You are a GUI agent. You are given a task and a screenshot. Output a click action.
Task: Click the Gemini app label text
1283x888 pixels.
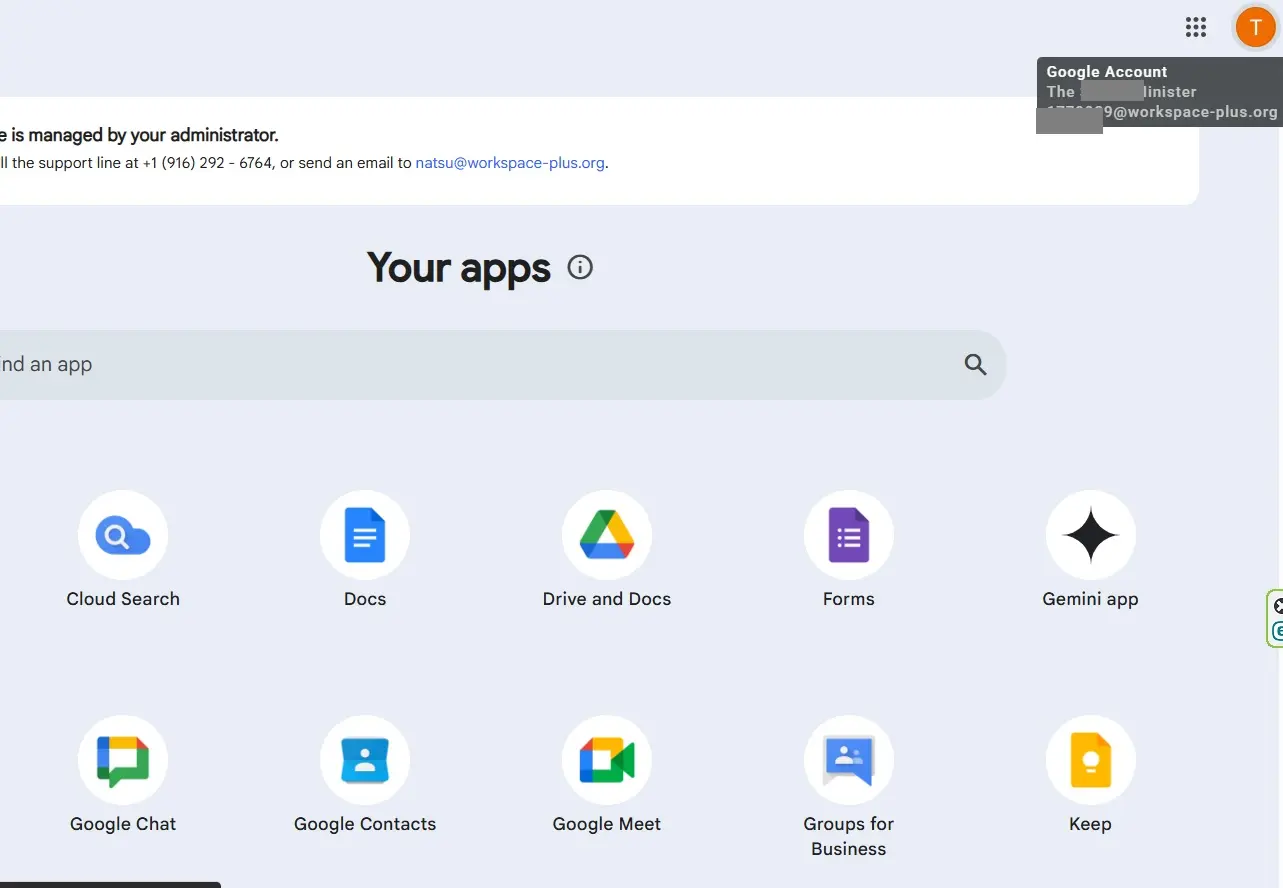point(1091,599)
